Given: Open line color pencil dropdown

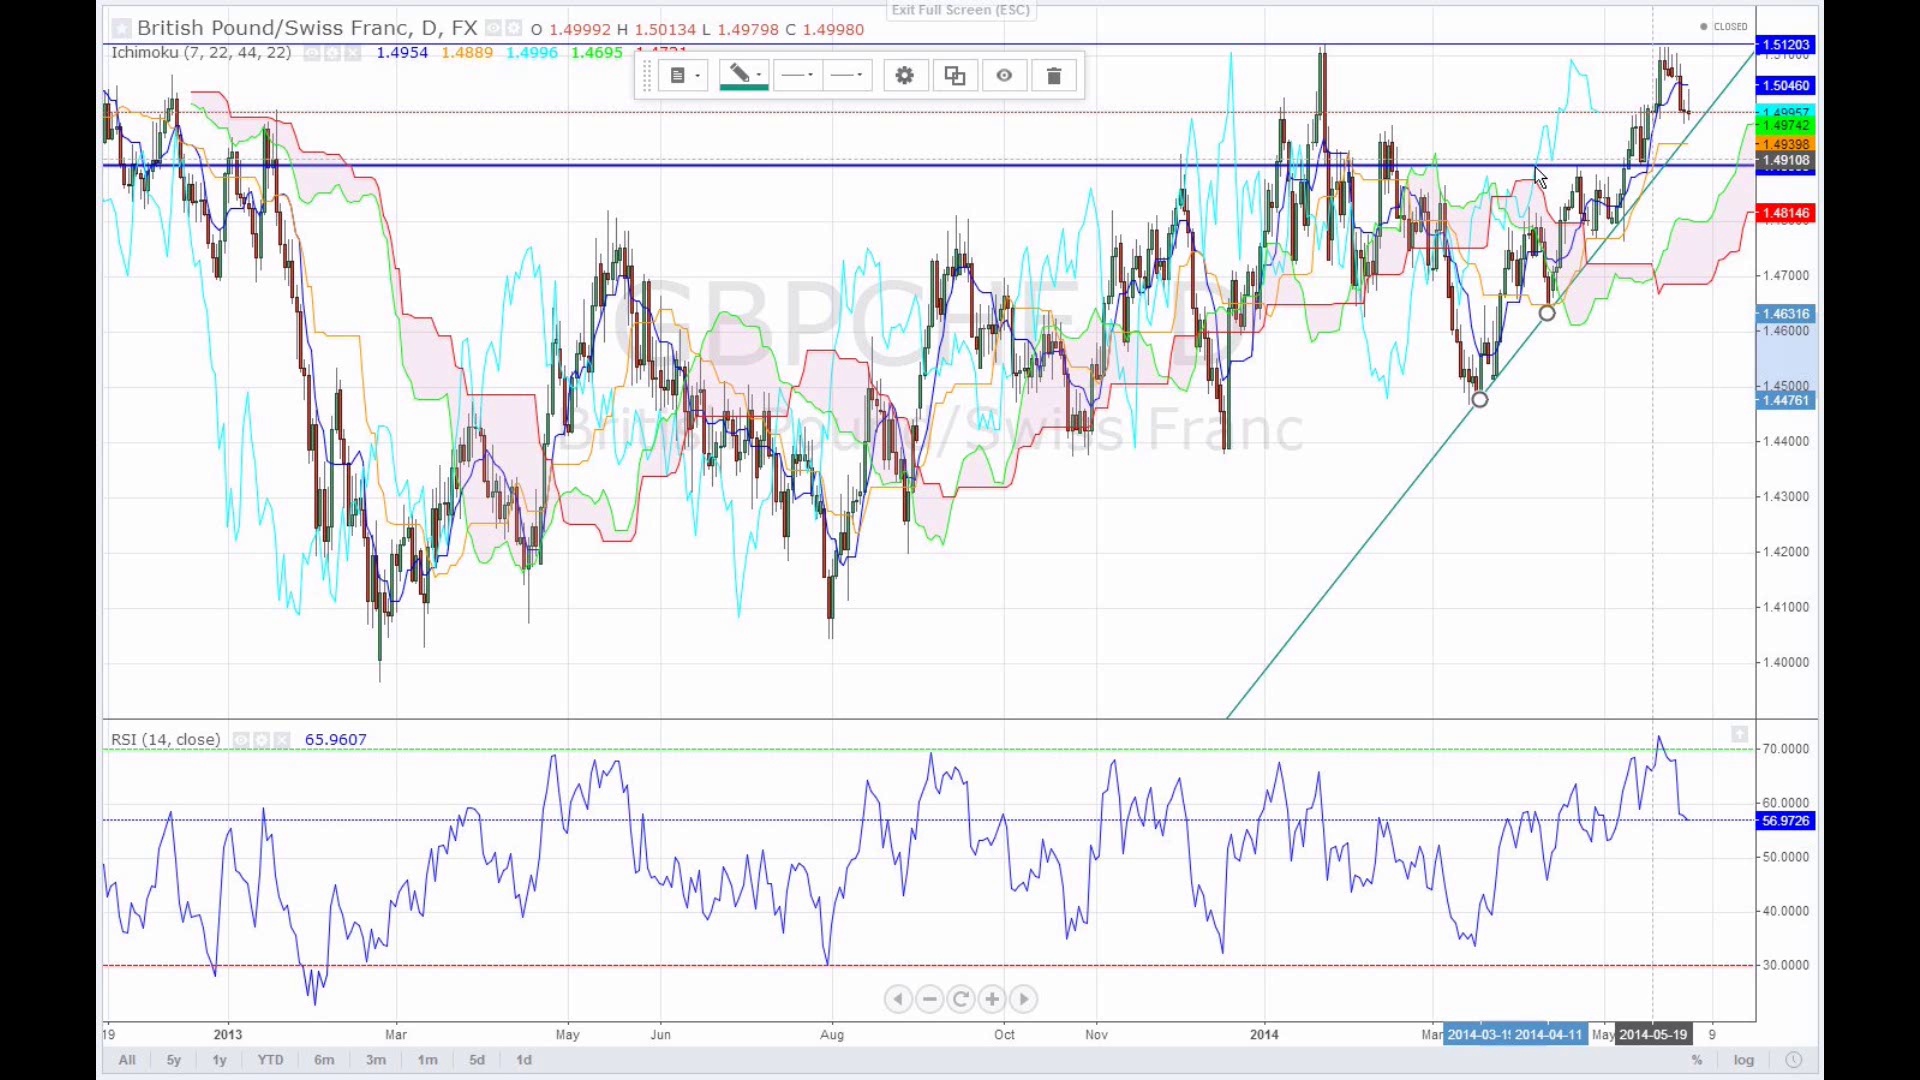Looking at the screenshot, I should pyautogui.click(x=744, y=76).
